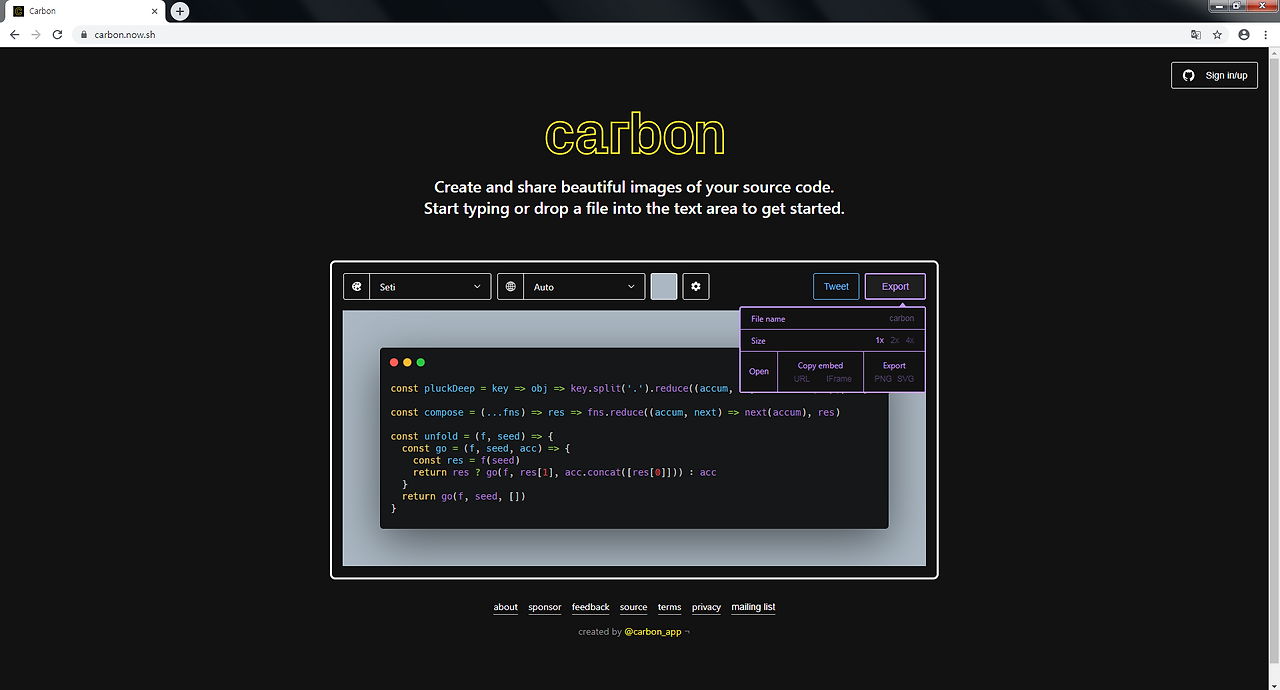Open the settings gear icon
The height and width of the screenshot is (690, 1280).
tap(696, 287)
